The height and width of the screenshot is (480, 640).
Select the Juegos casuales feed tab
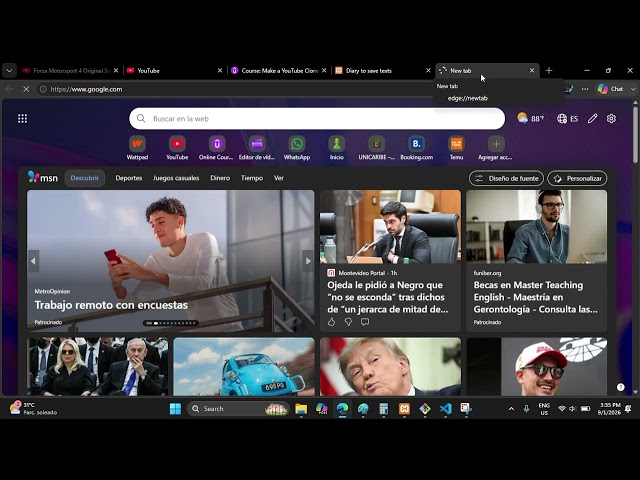coord(176,178)
